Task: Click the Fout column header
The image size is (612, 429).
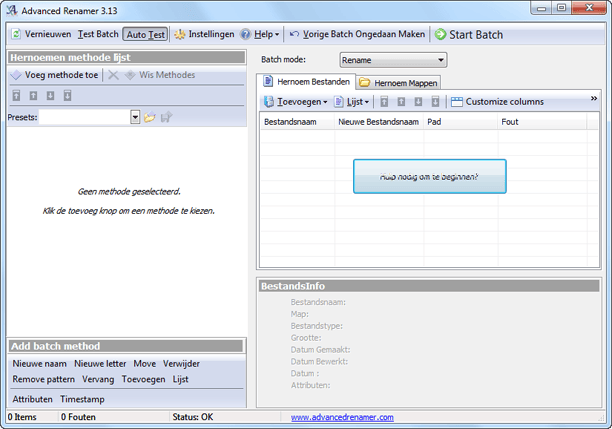Action: click(542, 122)
